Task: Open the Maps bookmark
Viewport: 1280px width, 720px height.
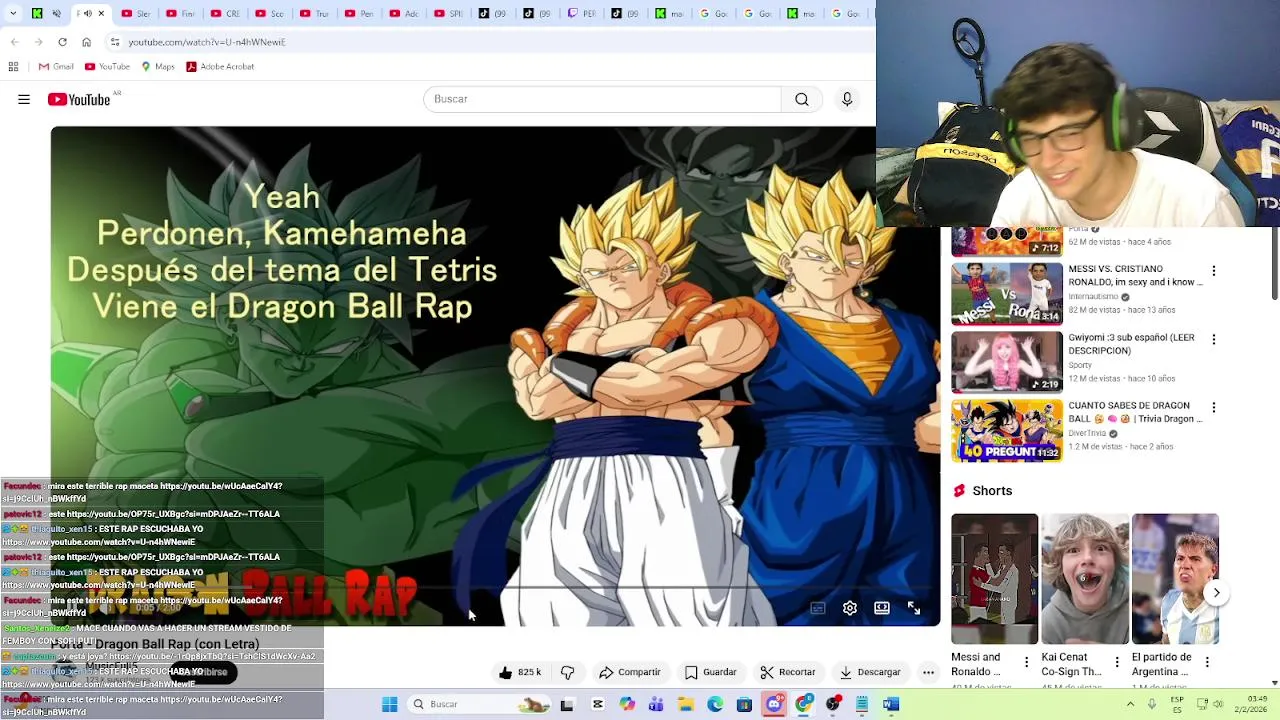Action: [x=158, y=67]
